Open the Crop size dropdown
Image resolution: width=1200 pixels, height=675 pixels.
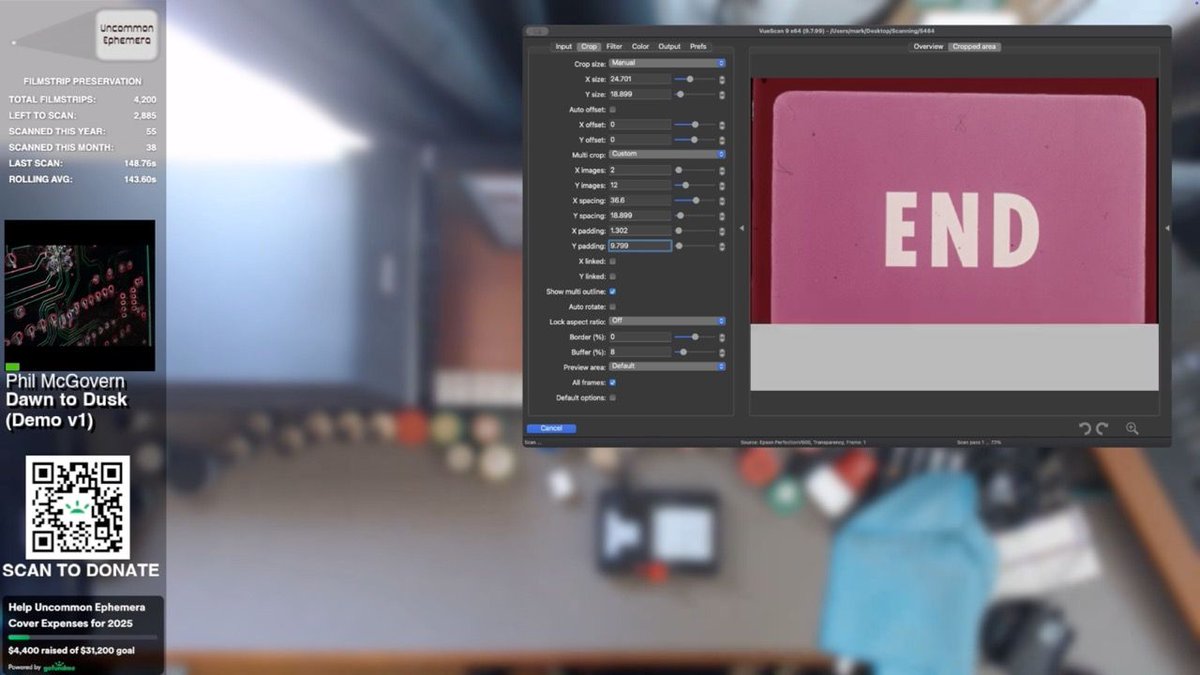point(667,63)
